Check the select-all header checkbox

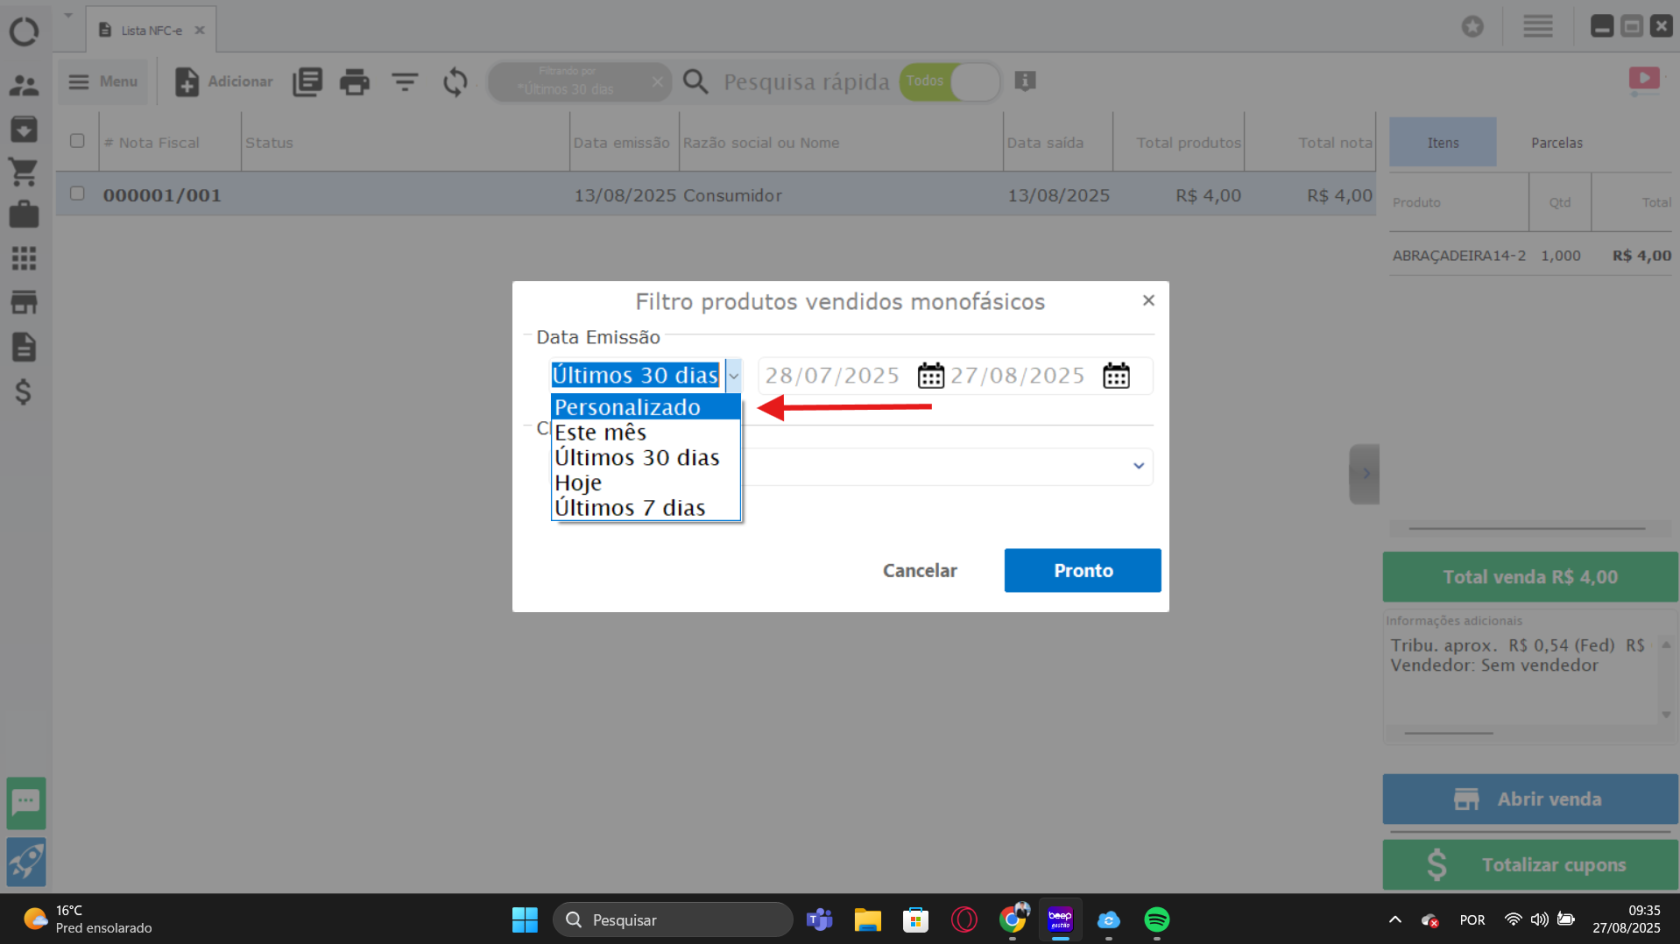click(77, 141)
